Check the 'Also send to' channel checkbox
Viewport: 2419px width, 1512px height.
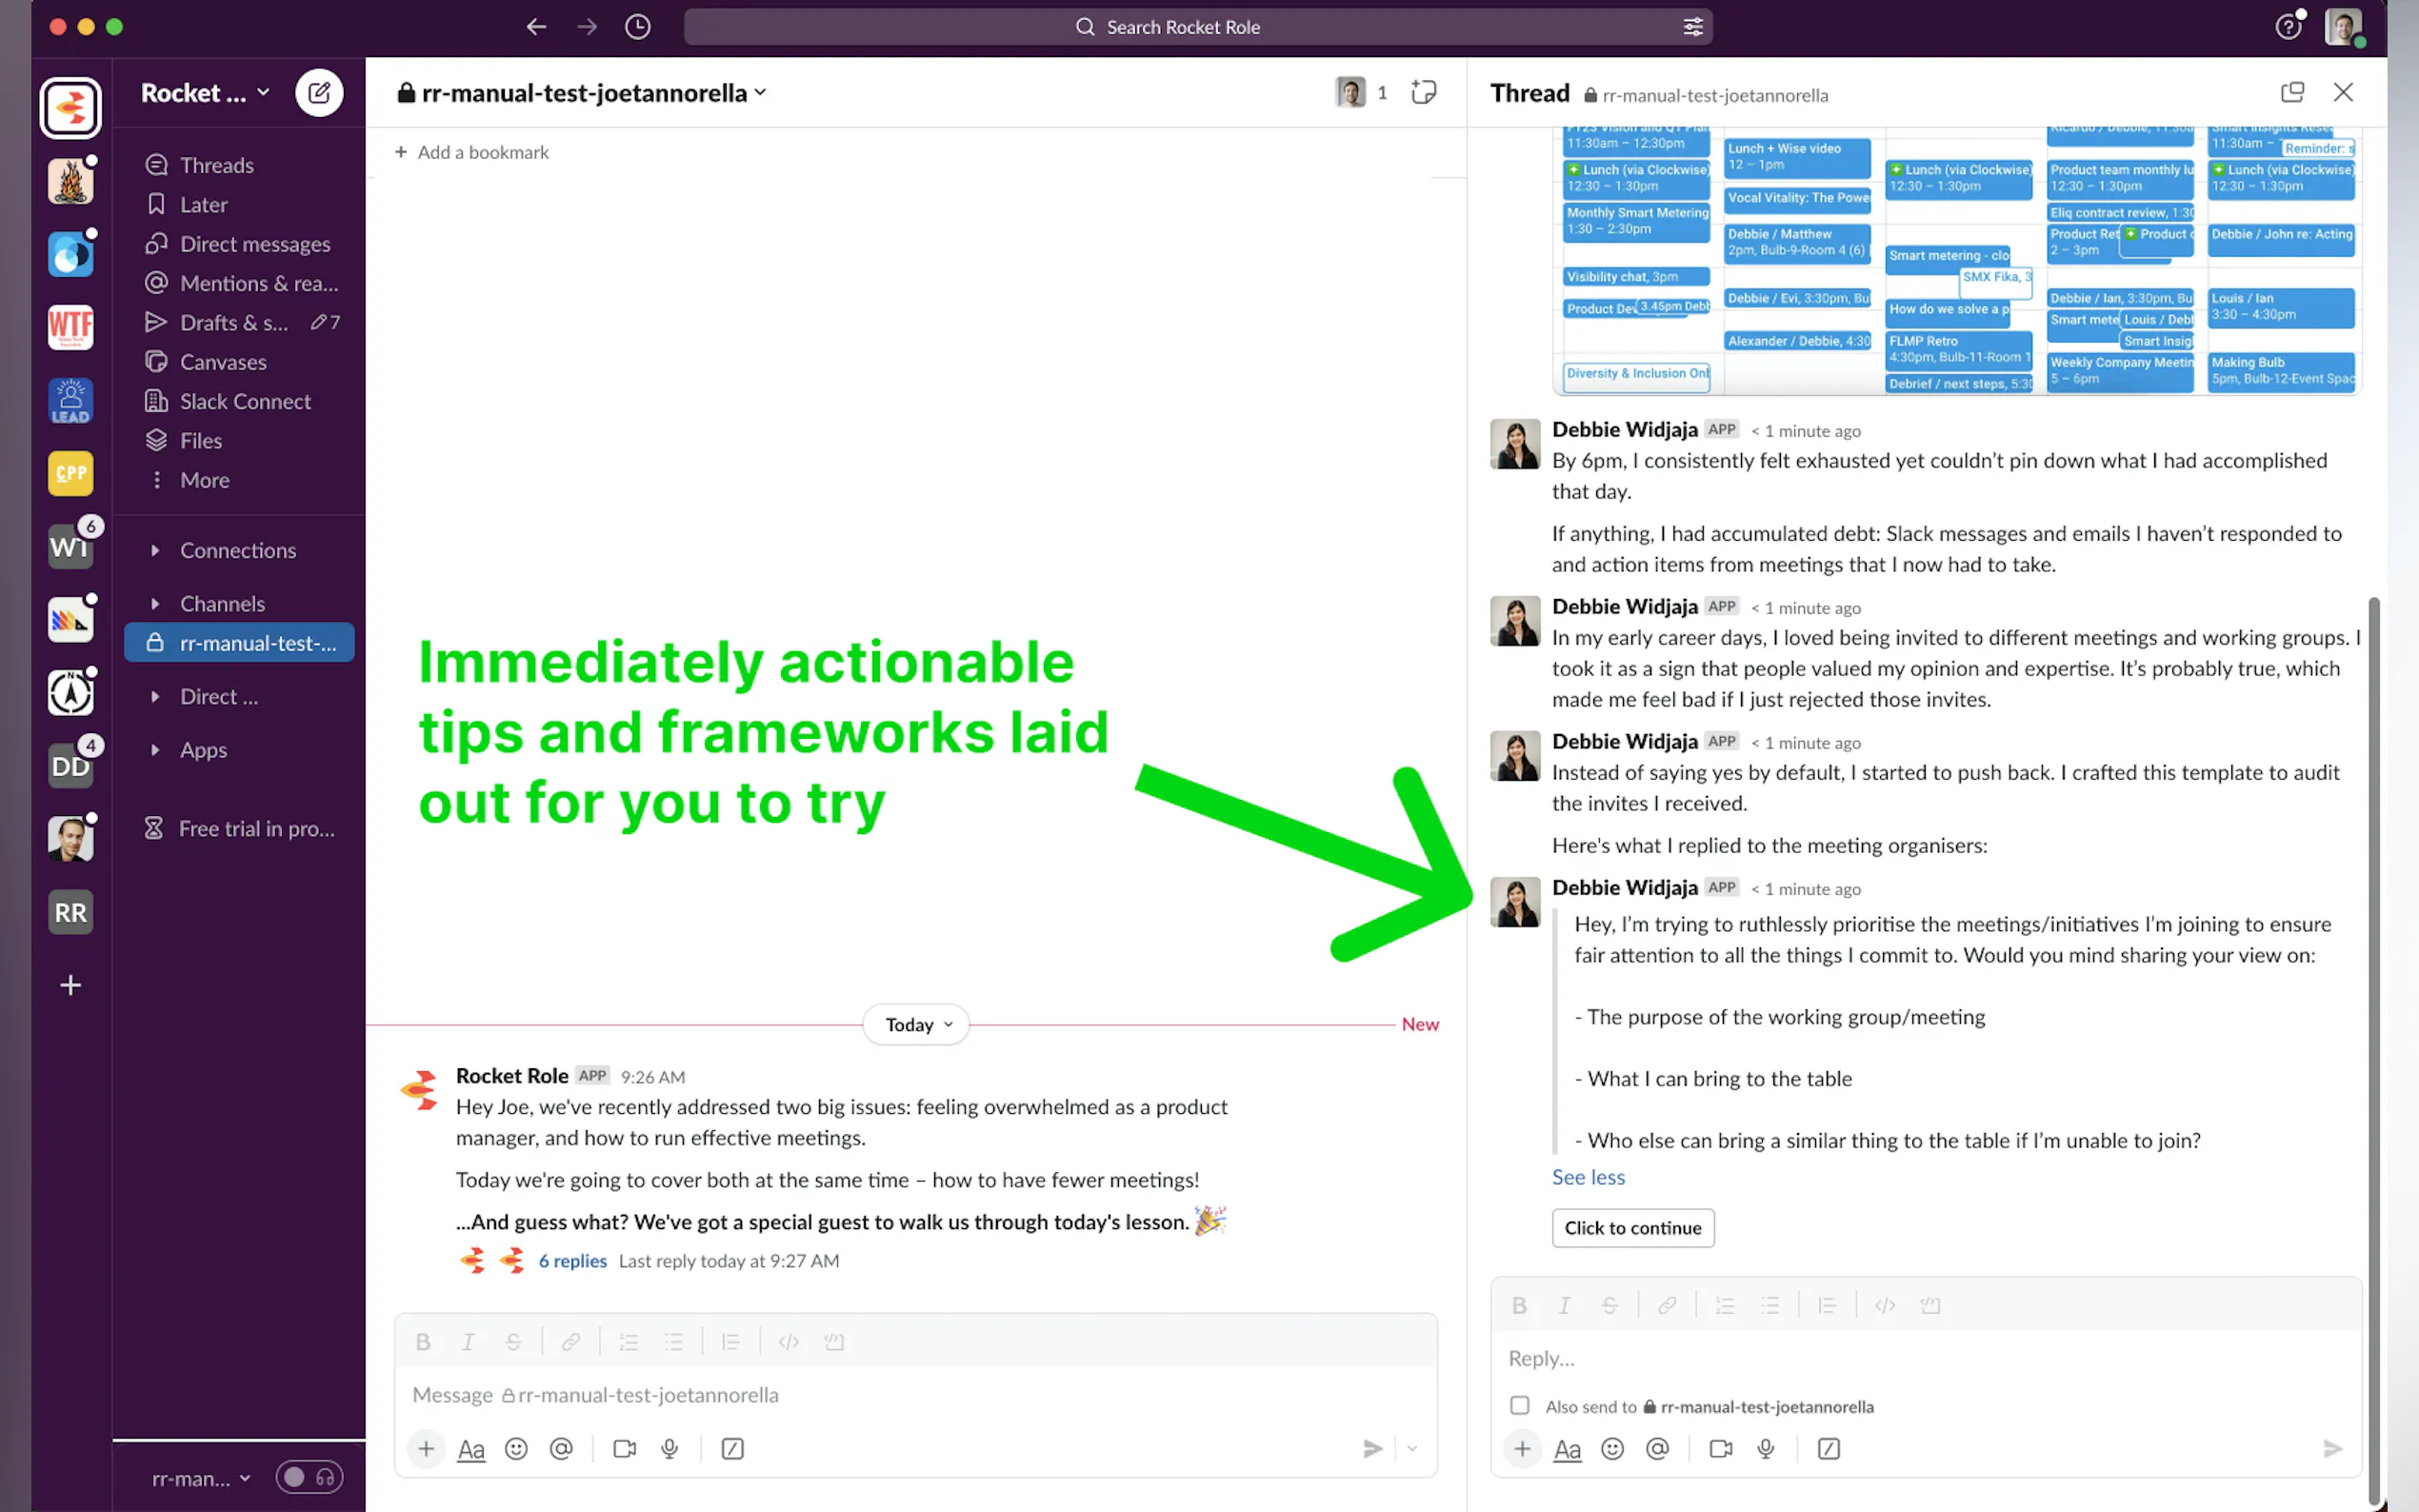pyautogui.click(x=1519, y=1406)
